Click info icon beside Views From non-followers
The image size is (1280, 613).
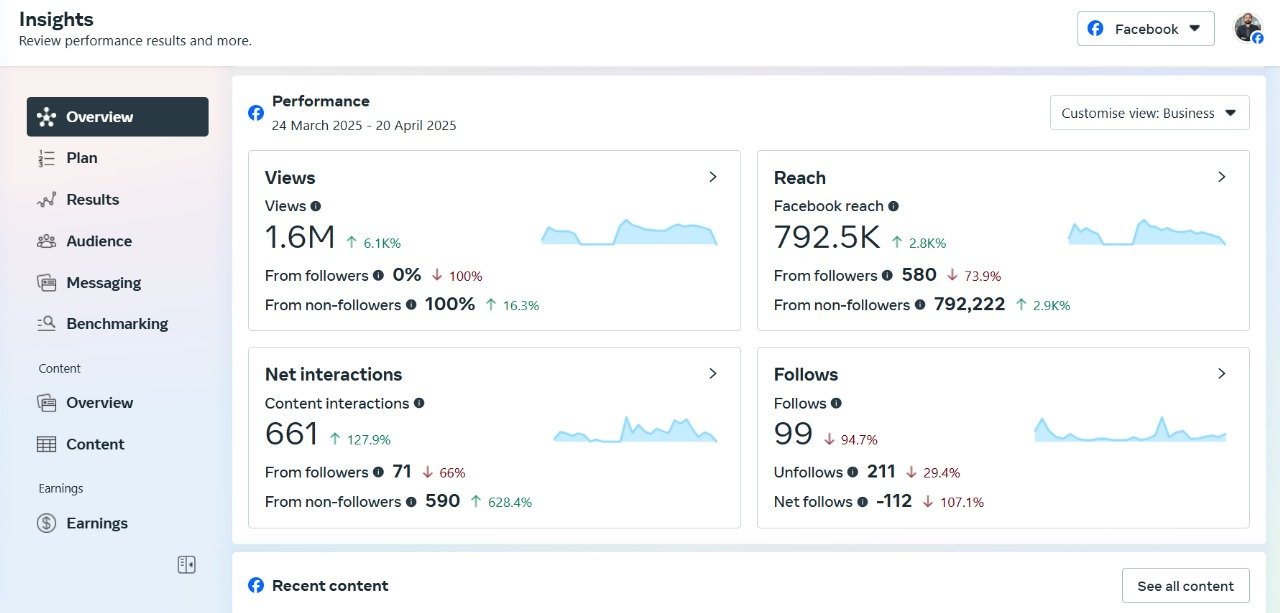coord(411,305)
